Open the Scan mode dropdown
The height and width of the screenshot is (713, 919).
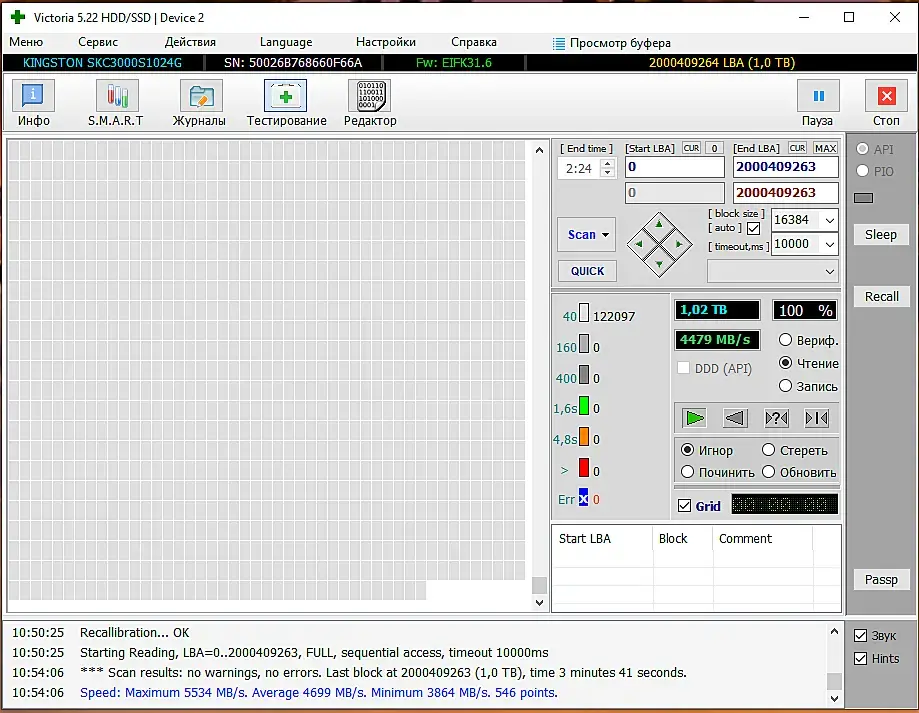[587, 235]
